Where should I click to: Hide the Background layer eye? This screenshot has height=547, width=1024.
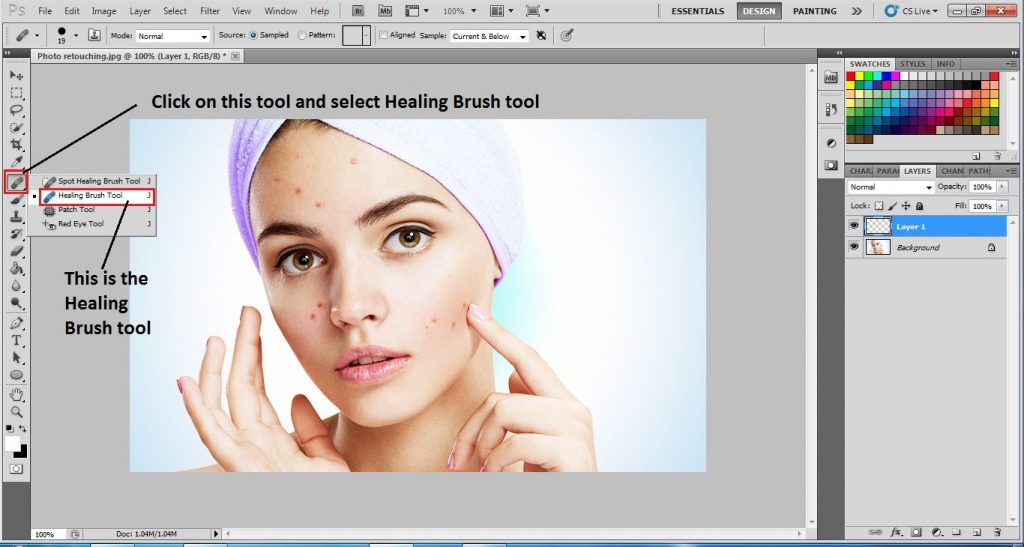click(x=854, y=247)
